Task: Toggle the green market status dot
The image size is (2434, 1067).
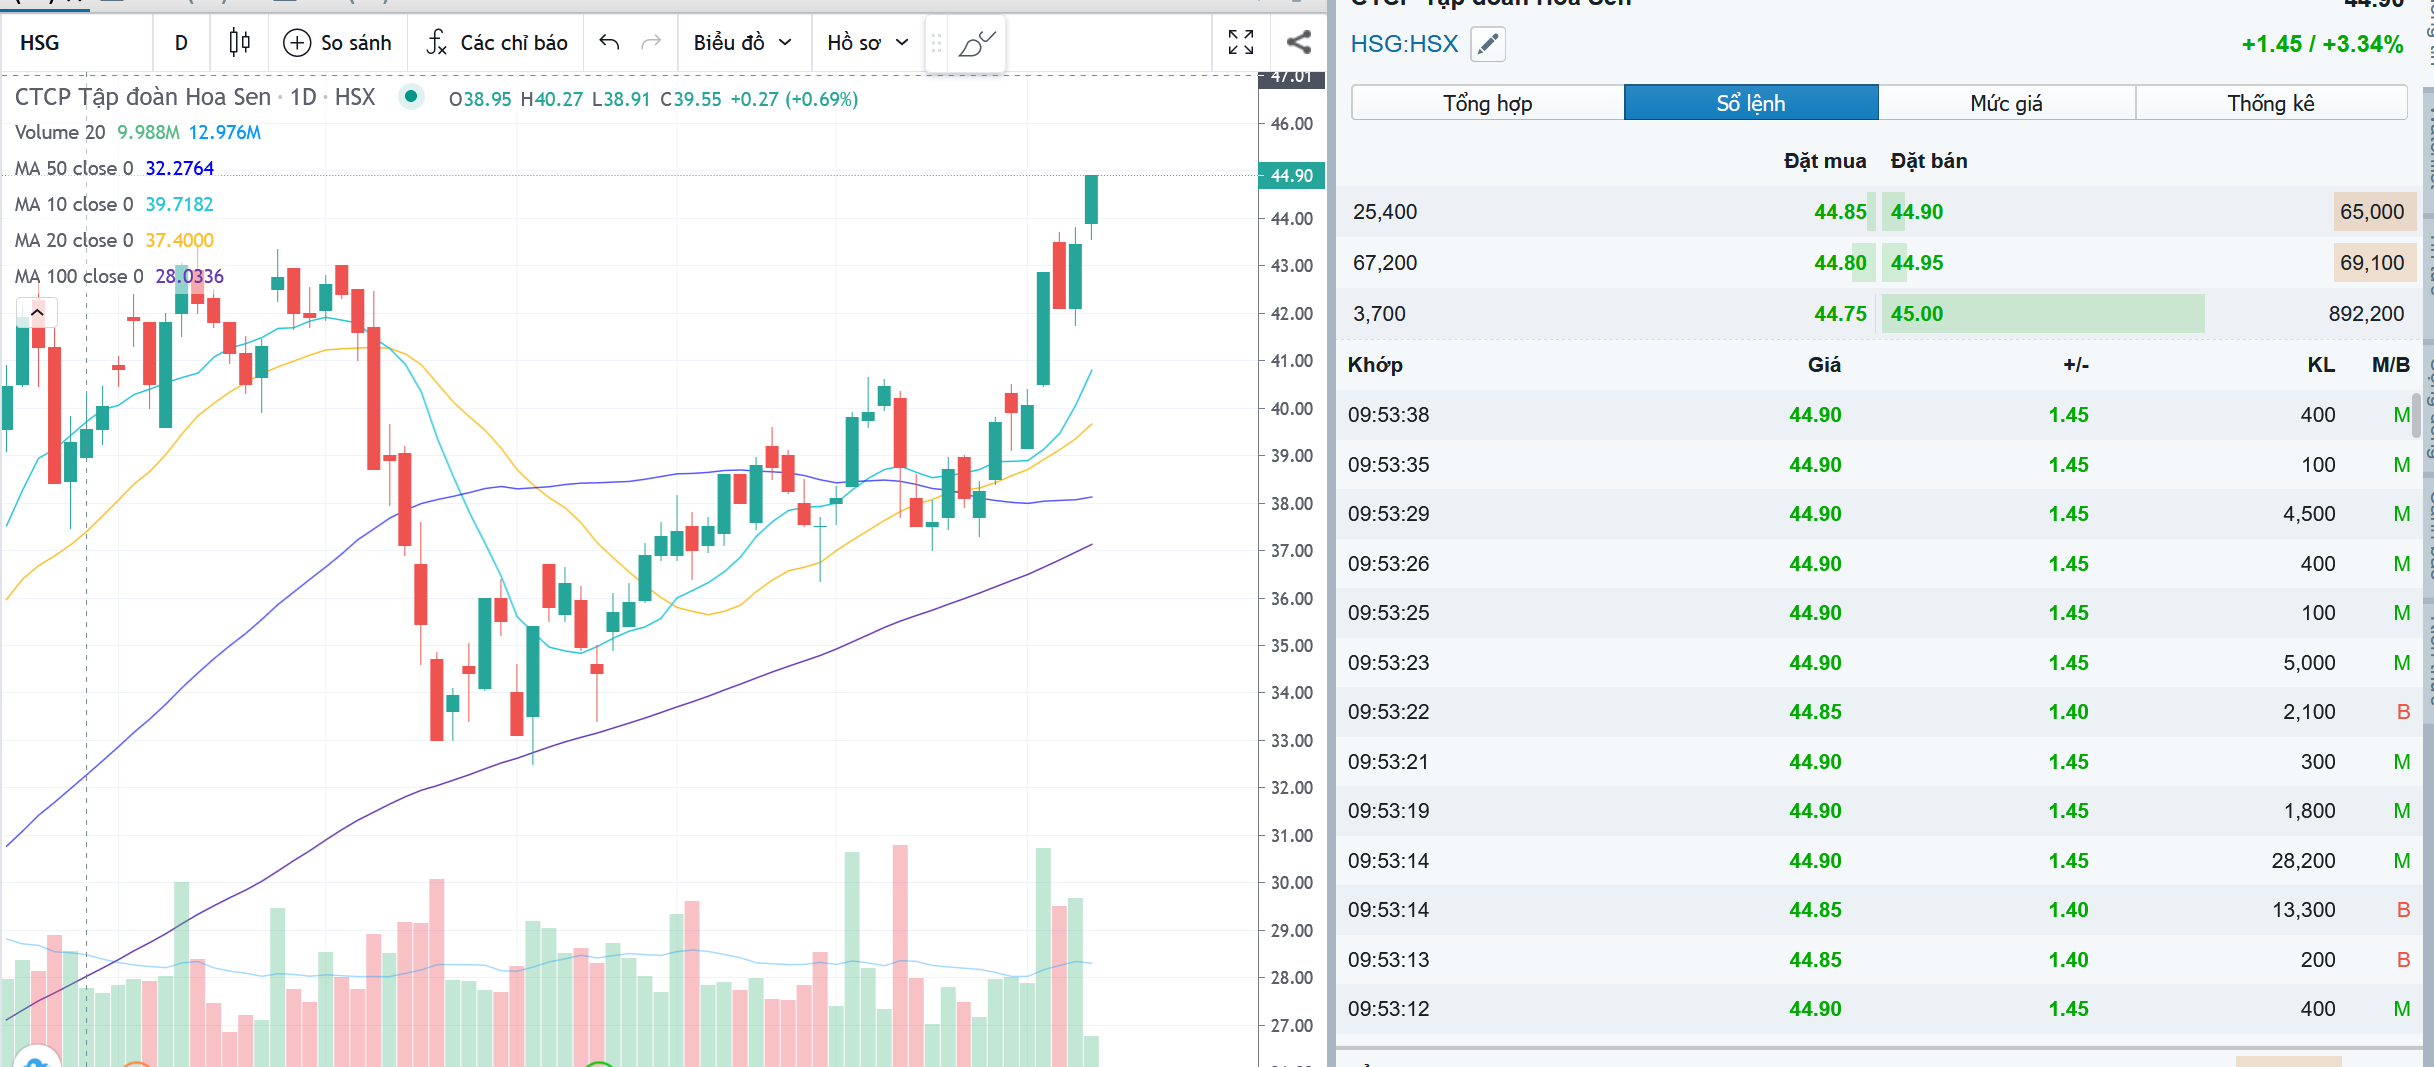Action: click(x=411, y=97)
